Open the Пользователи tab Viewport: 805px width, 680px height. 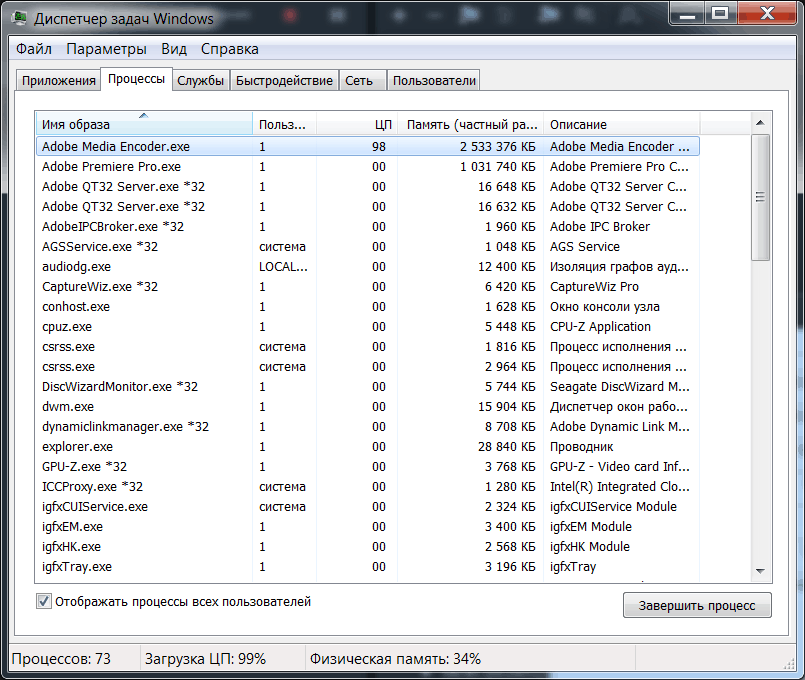pyautogui.click(x=434, y=81)
